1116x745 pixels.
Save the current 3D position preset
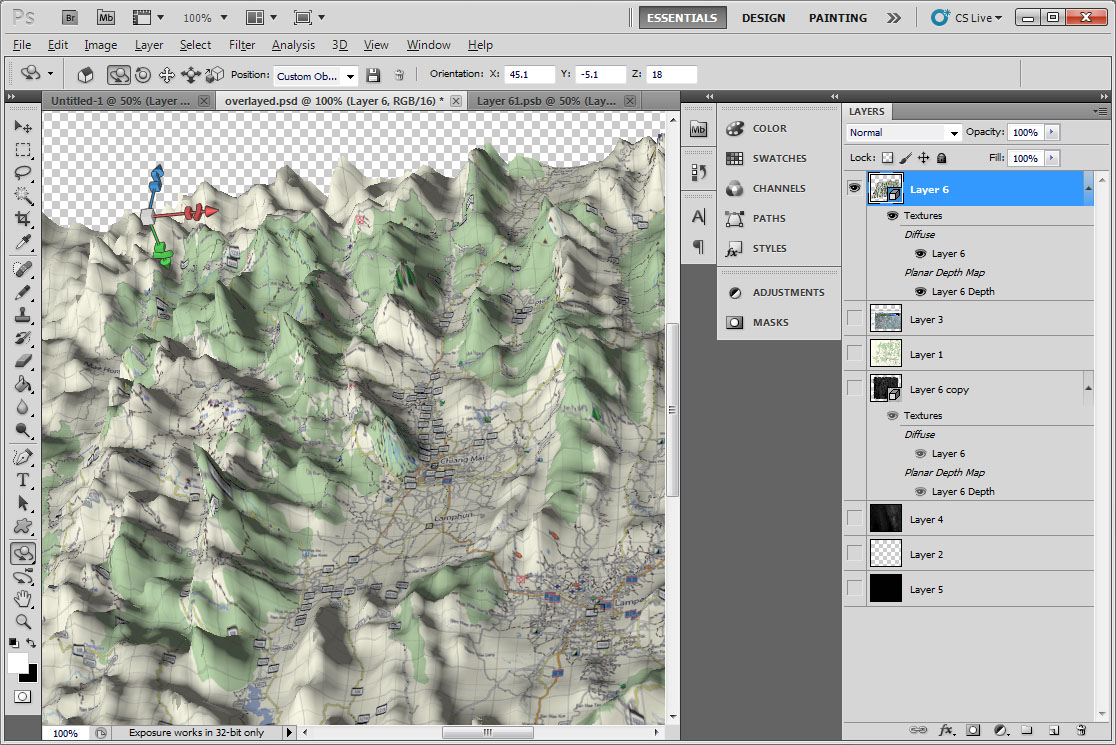[x=373, y=75]
